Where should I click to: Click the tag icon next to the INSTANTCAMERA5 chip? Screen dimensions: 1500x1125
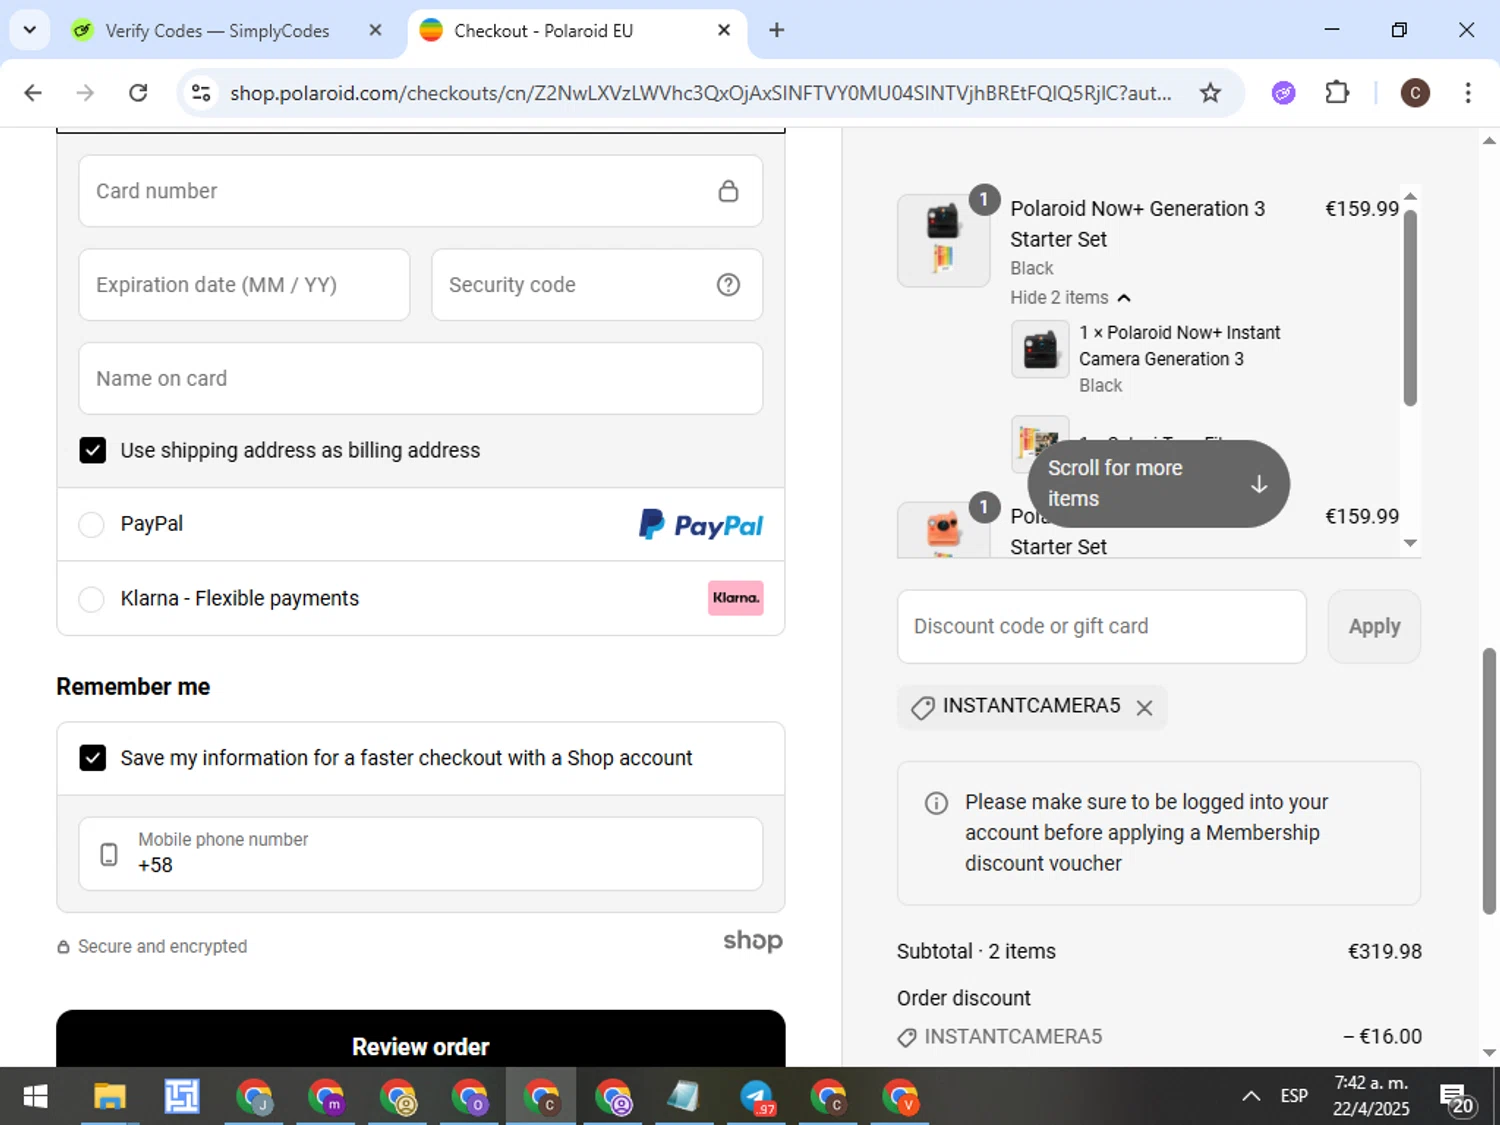(x=922, y=707)
